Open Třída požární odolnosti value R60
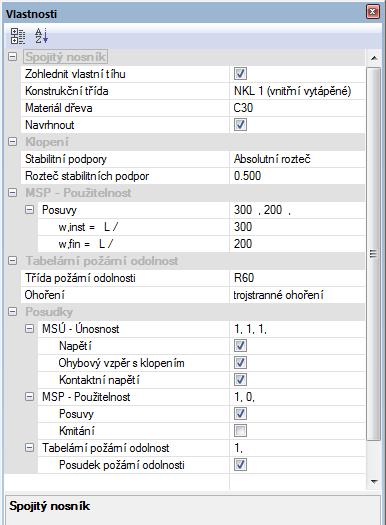This screenshot has height=525, width=386. (x=297, y=278)
